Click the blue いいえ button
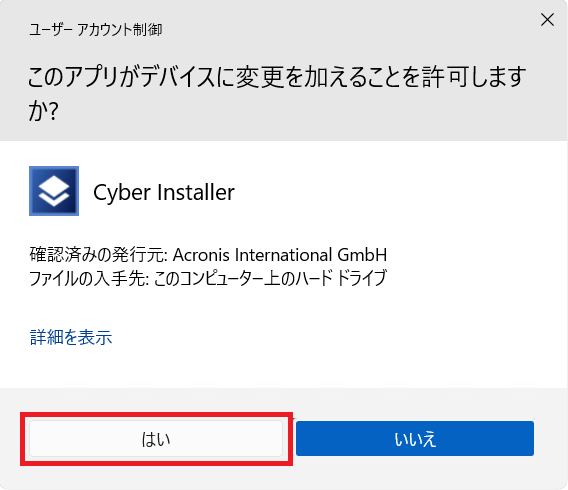The height and width of the screenshot is (490, 568). (x=415, y=438)
